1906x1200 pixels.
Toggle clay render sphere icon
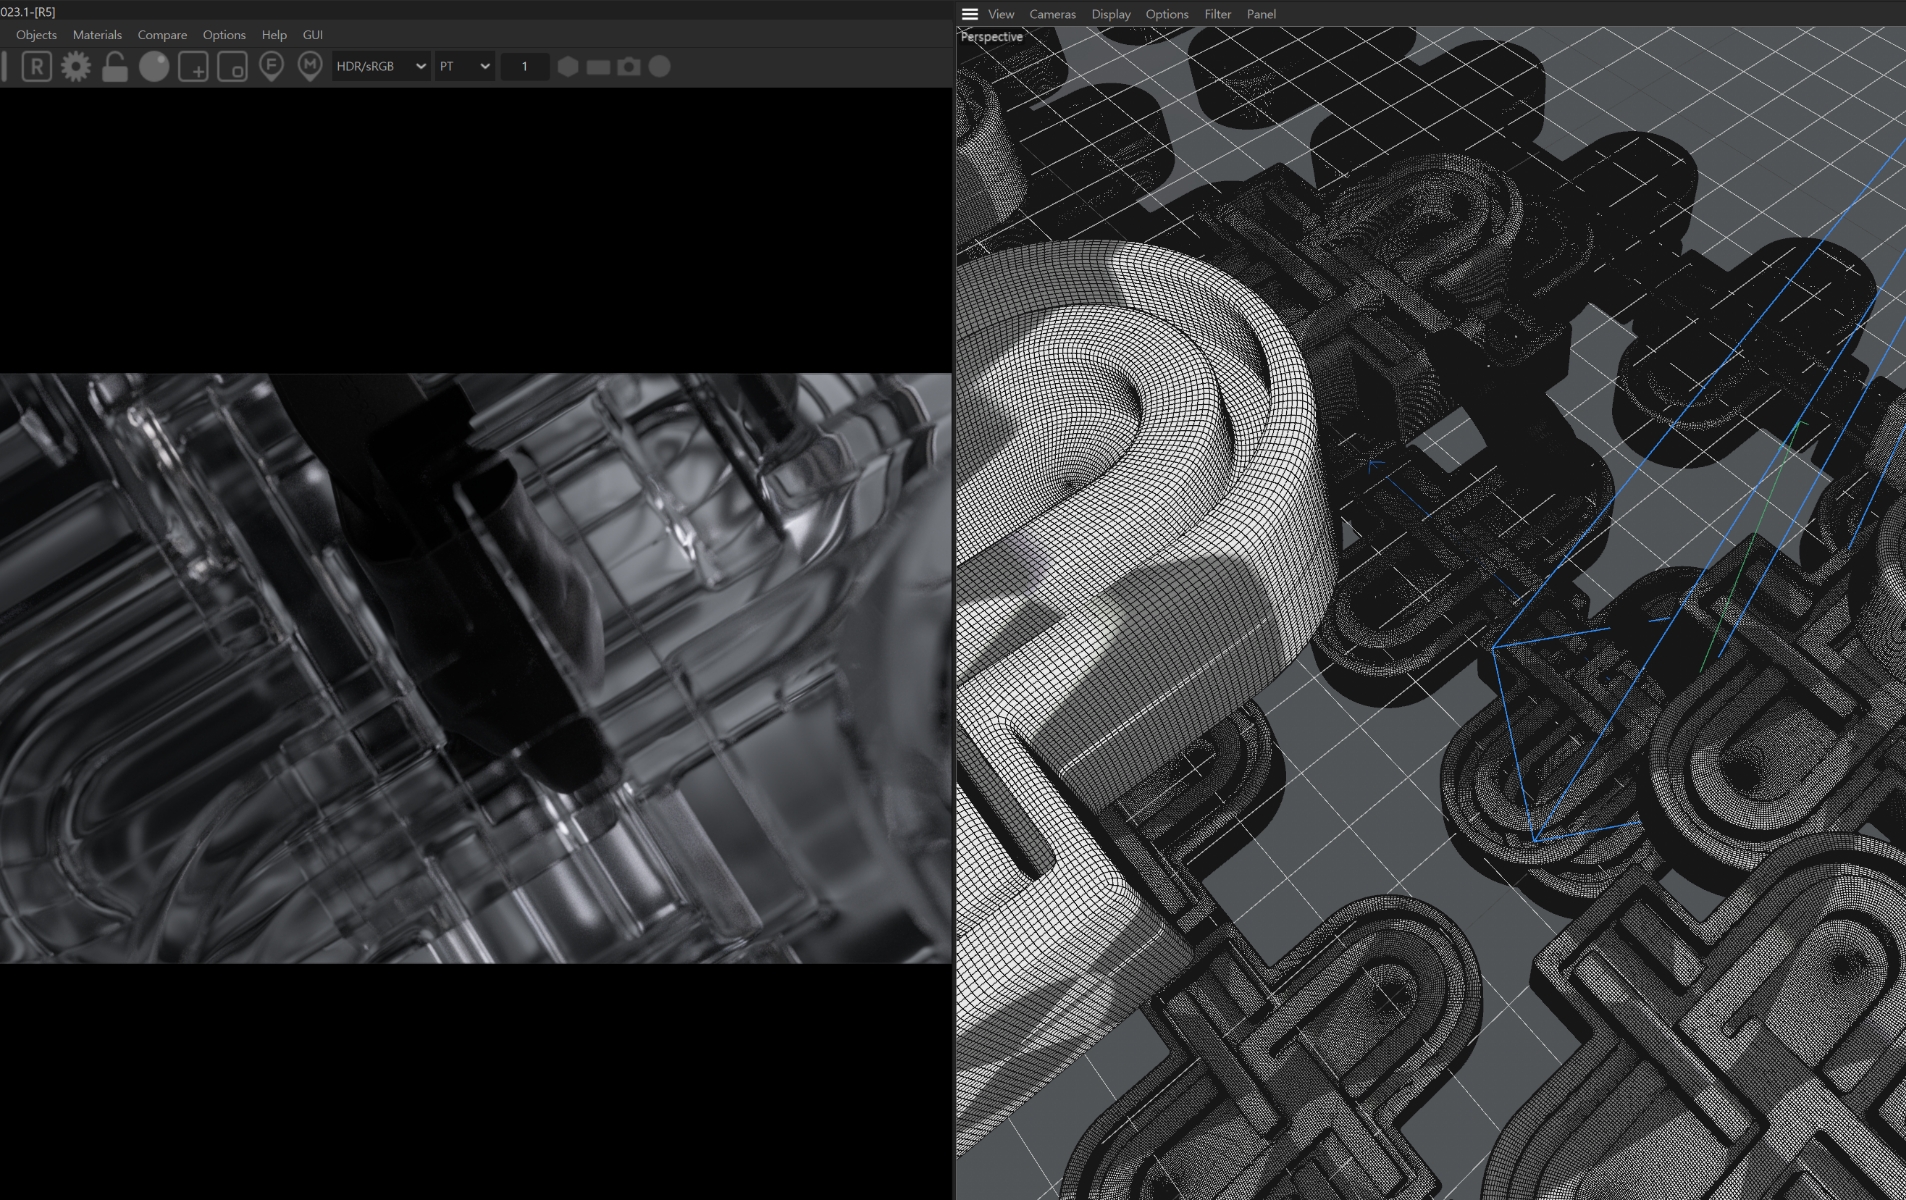(x=154, y=67)
